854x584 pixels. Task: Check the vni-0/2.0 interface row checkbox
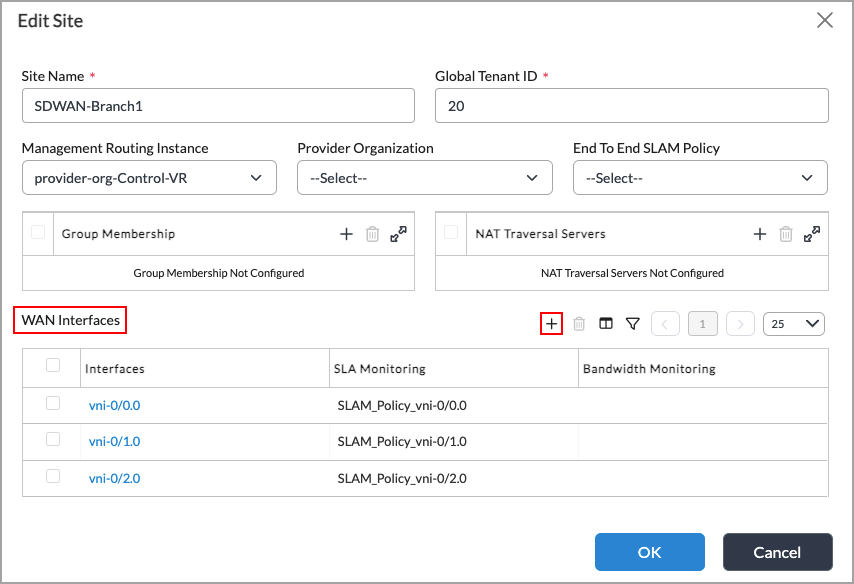53,476
